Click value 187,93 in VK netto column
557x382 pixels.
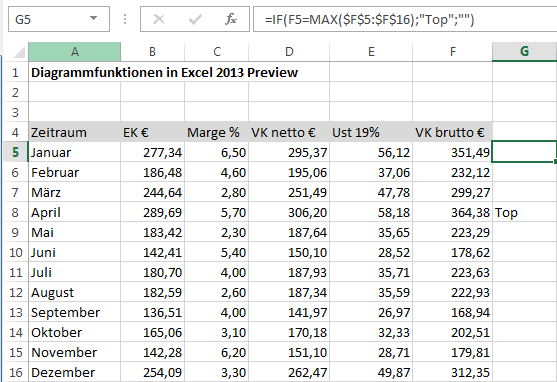[x=289, y=273]
